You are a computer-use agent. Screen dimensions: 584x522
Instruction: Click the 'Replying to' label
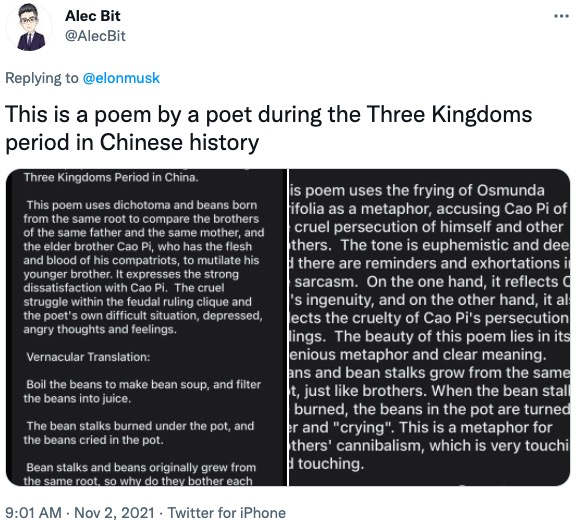(x=42, y=78)
